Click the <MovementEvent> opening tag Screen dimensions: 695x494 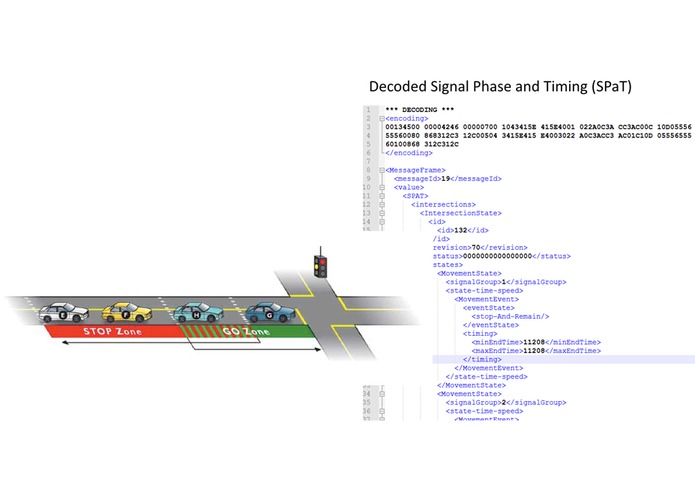[486, 300]
